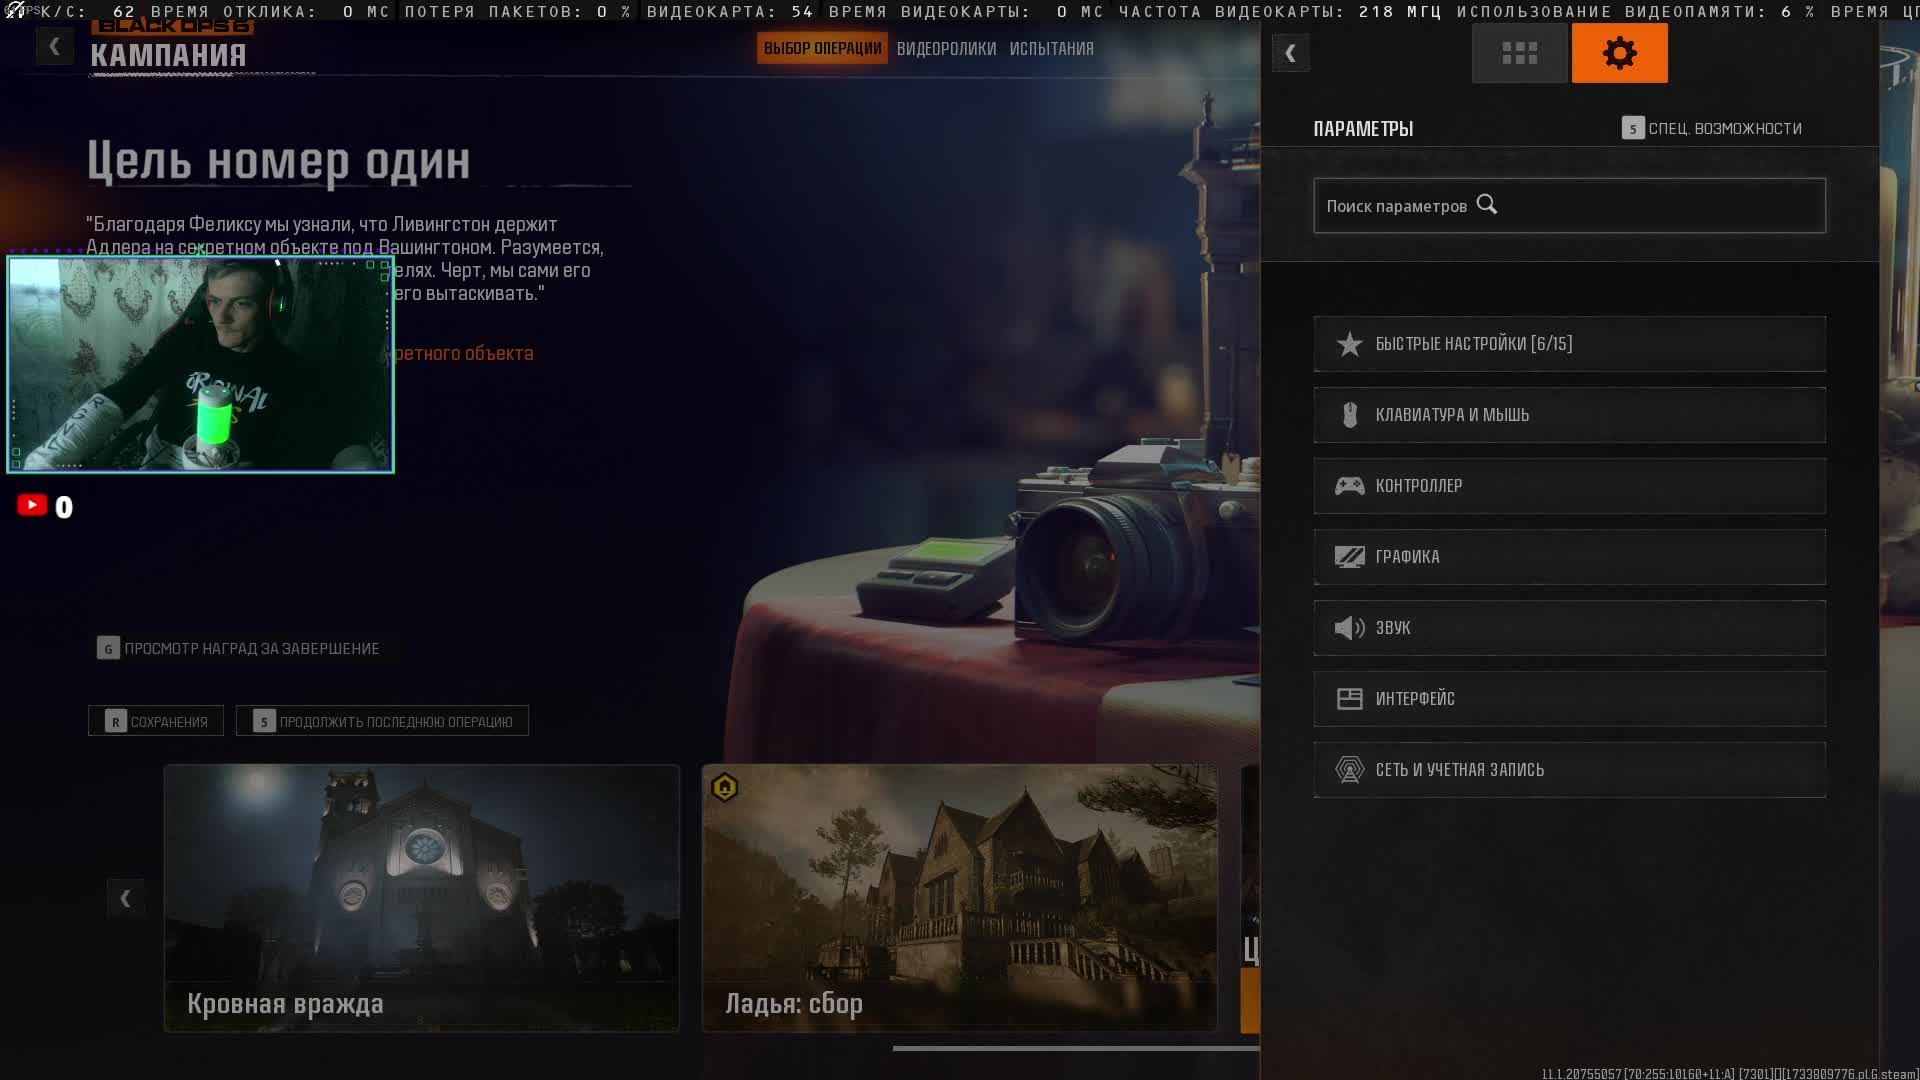1920x1080 pixels.
Task: Open Сеть и учетная запись network icon
Action: [1350, 770]
